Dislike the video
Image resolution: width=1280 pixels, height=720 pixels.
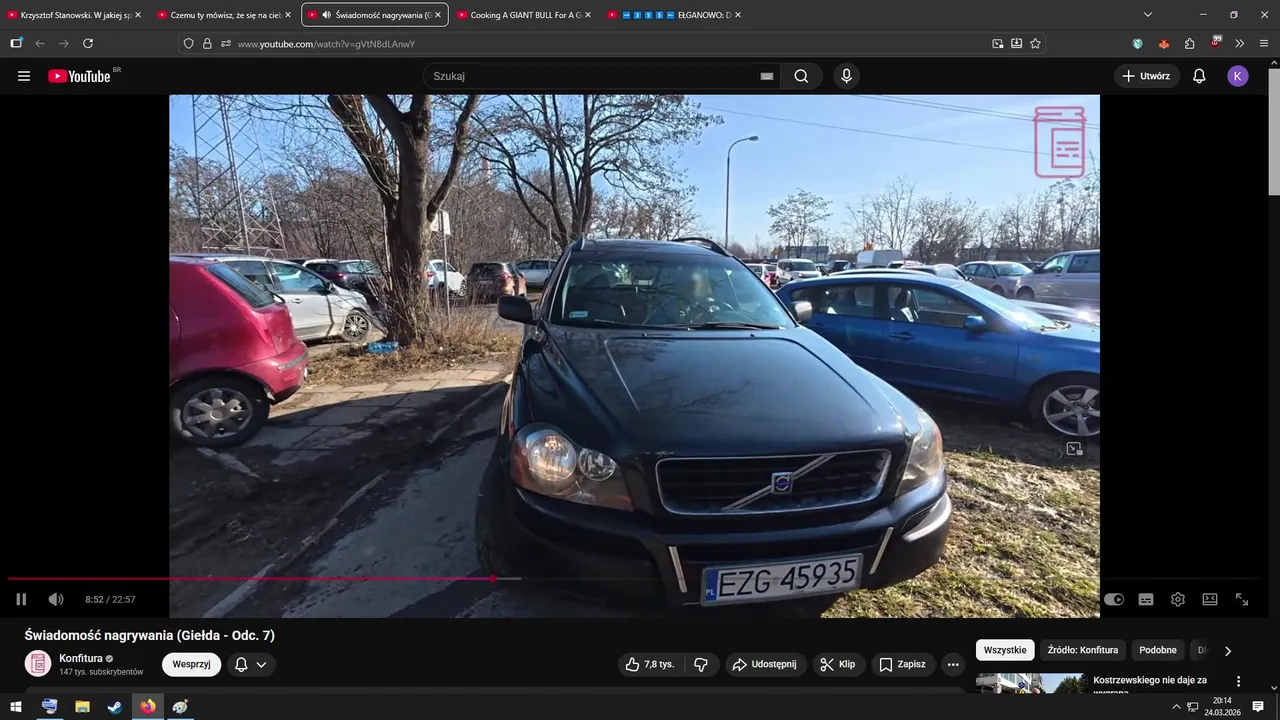click(x=701, y=664)
